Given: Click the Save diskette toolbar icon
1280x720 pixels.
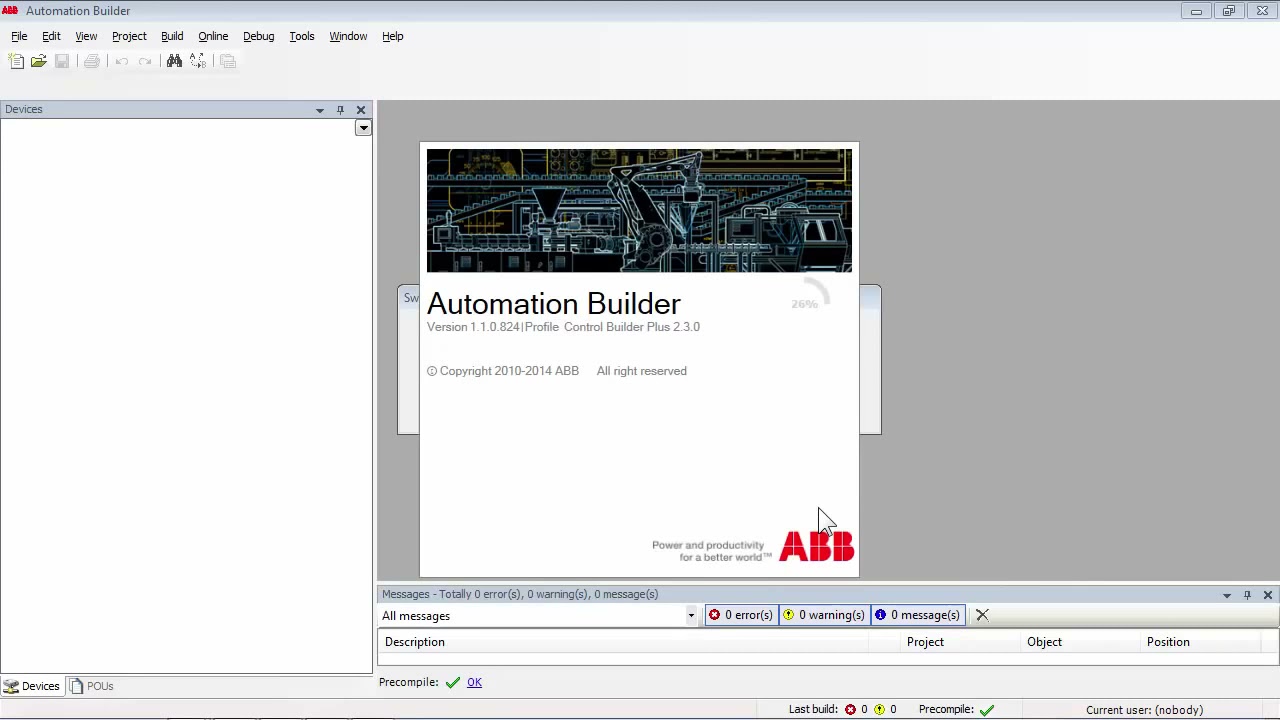Looking at the screenshot, I should [62, 61].
